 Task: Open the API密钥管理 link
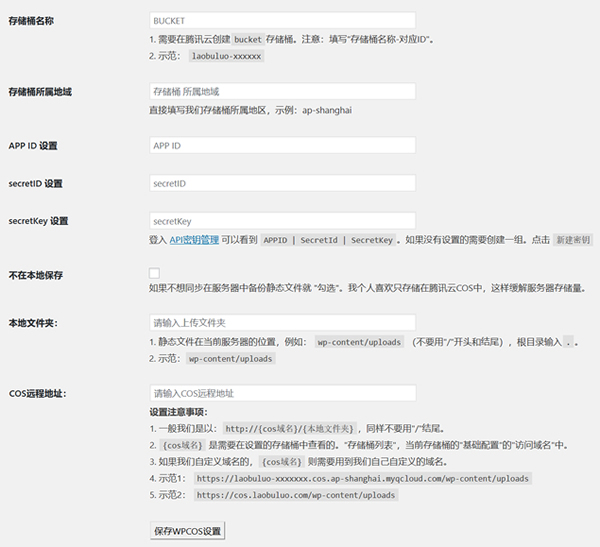(x=193, y=240)
